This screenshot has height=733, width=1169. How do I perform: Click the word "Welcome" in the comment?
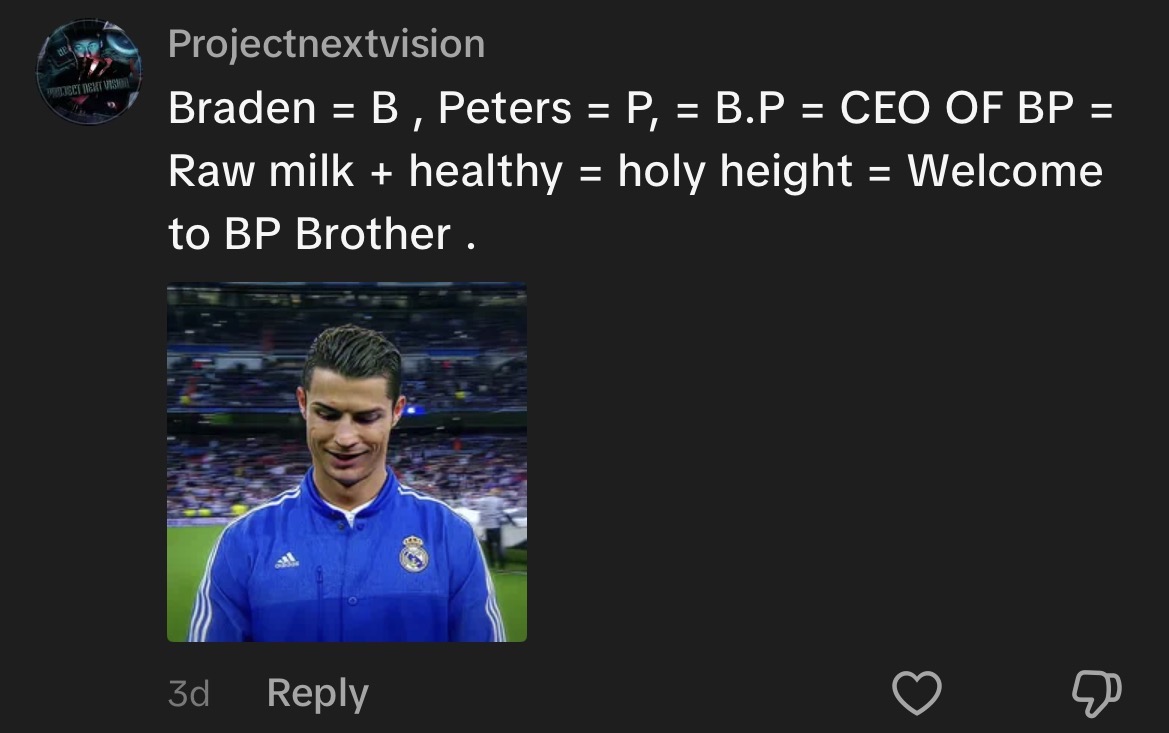click(1005, 171)
